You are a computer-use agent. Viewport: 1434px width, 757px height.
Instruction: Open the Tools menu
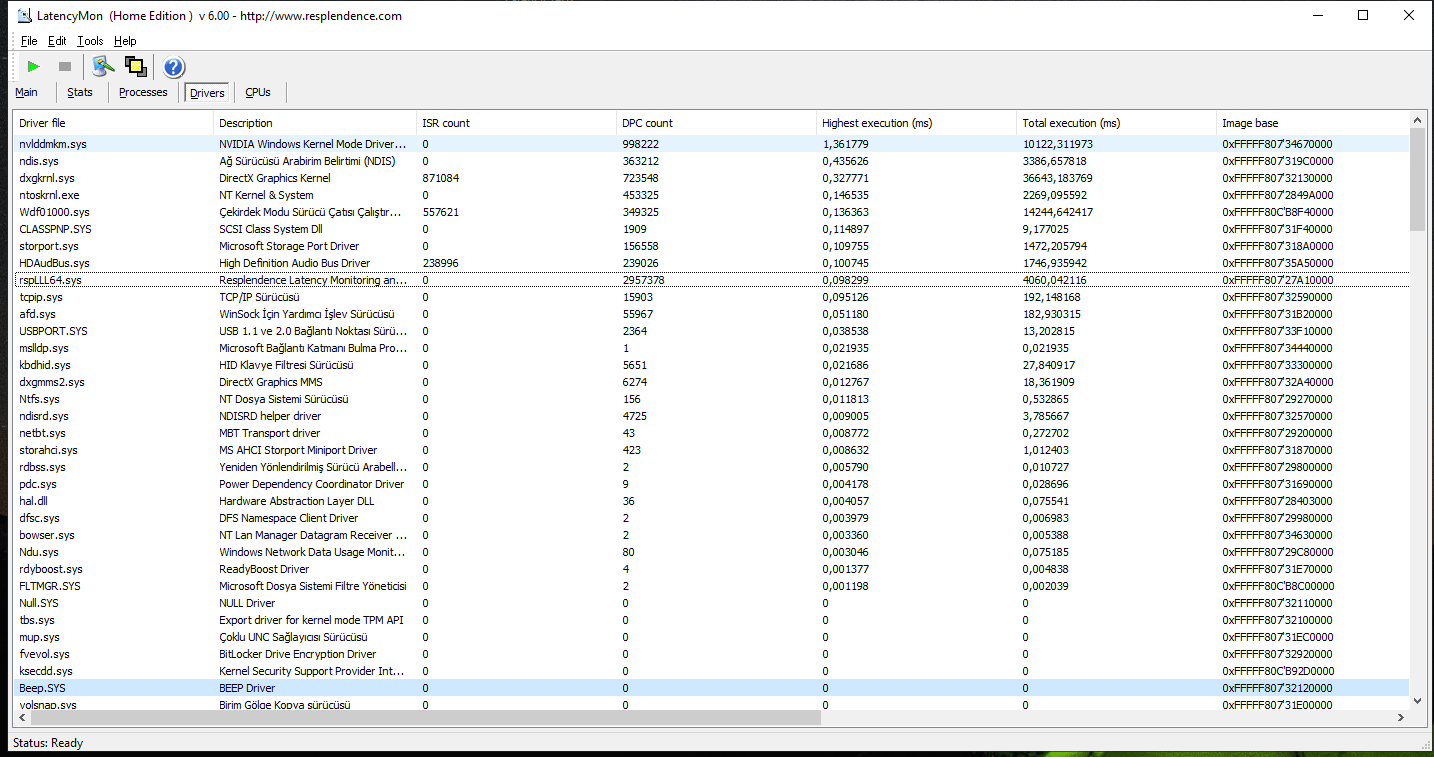90,41
